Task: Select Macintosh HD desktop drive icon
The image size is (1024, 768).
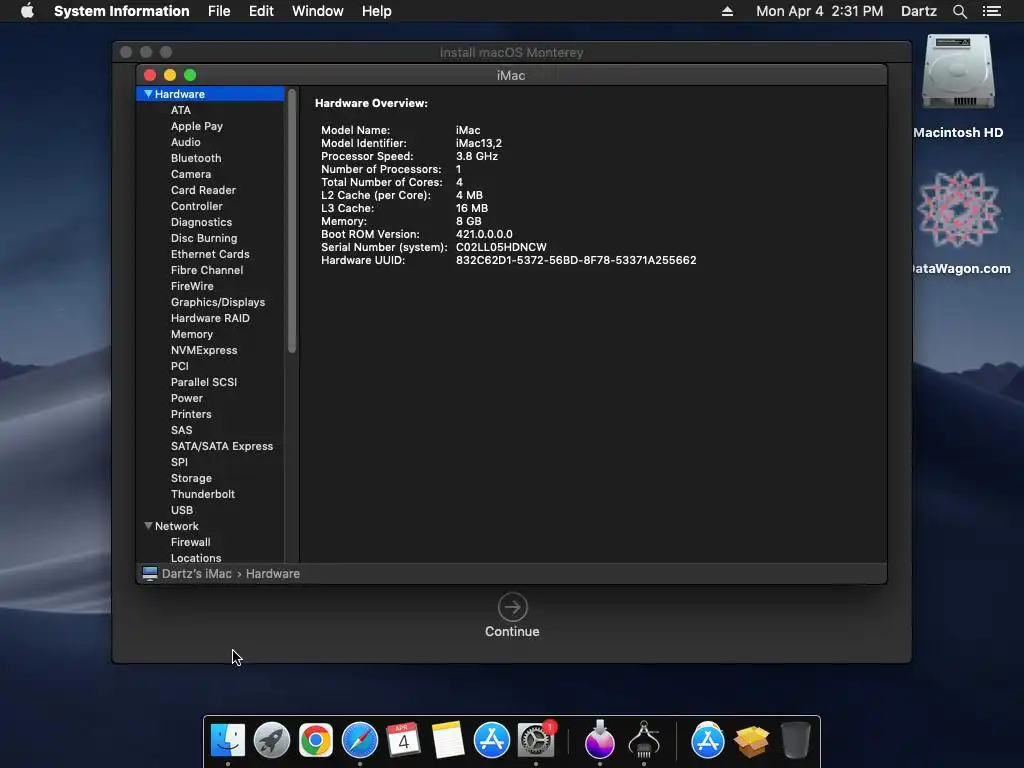Action: coord(958,72)
